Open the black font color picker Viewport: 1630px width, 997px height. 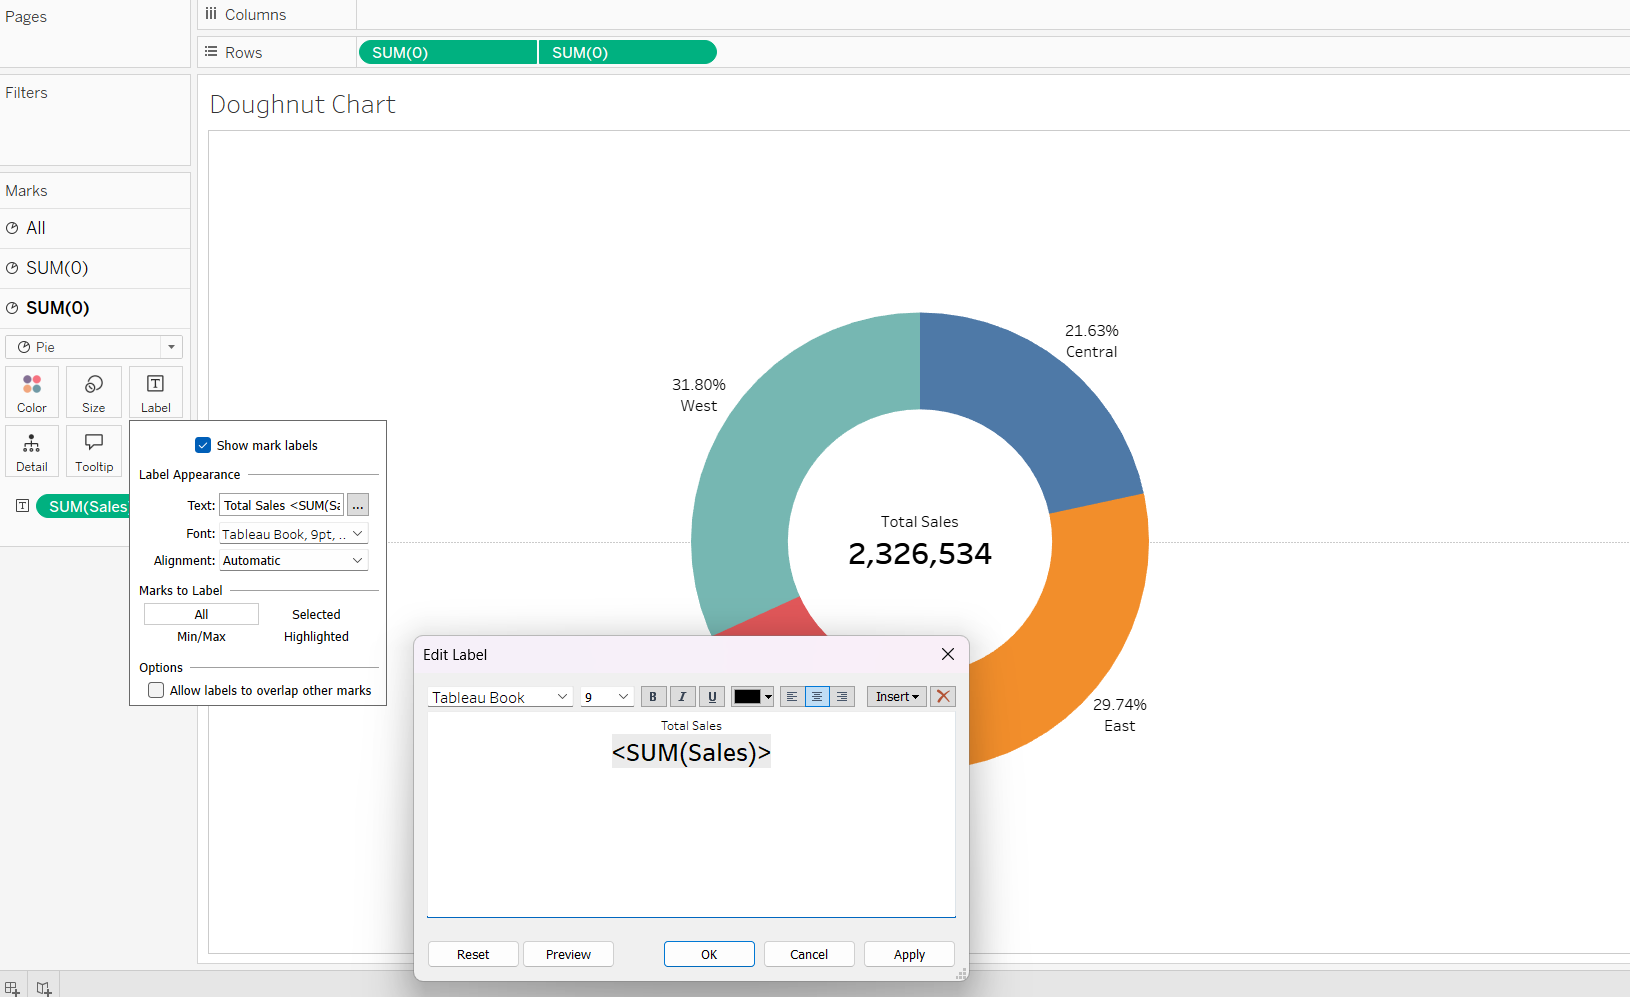coord(752,697)
